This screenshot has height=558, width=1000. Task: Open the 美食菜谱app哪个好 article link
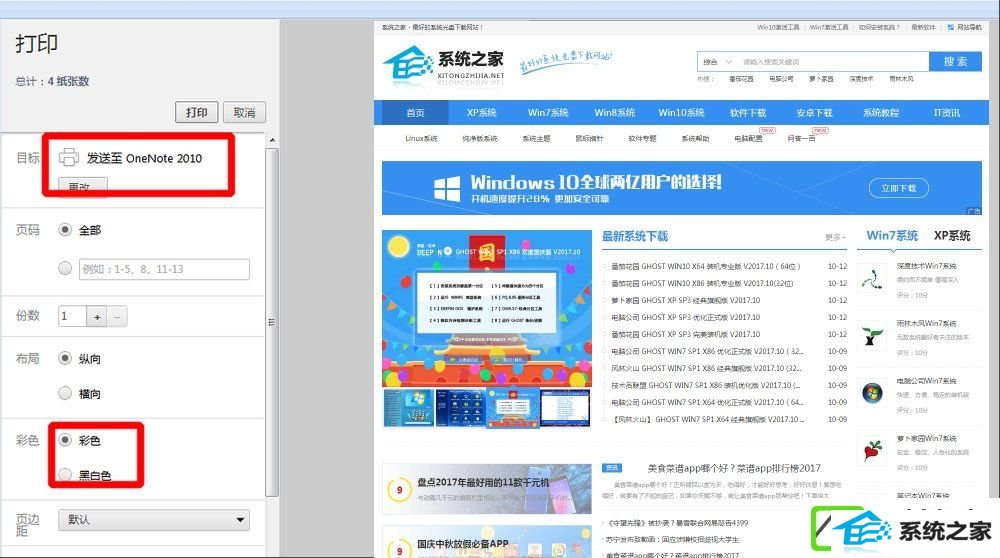pyautogui.click(x=734, y=468)
